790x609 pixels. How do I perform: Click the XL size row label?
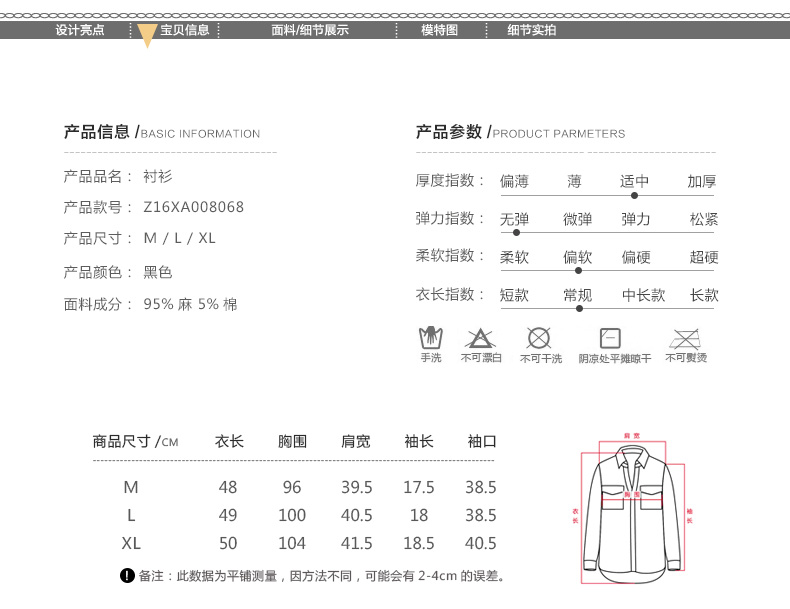(131, 543)
